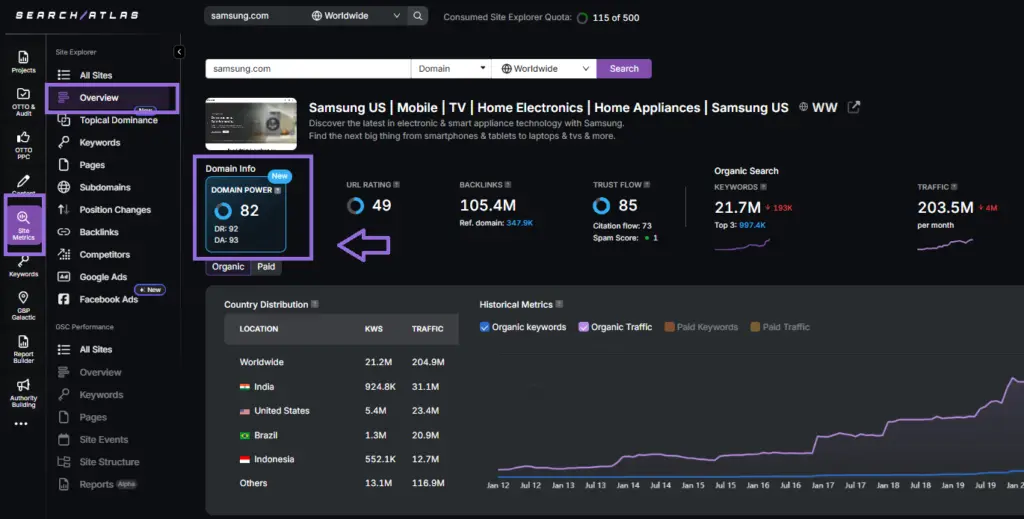The height and width of the screenshot is (519, 1024).
Task: Switch to the Paid tab
Action: coord(266,266)
